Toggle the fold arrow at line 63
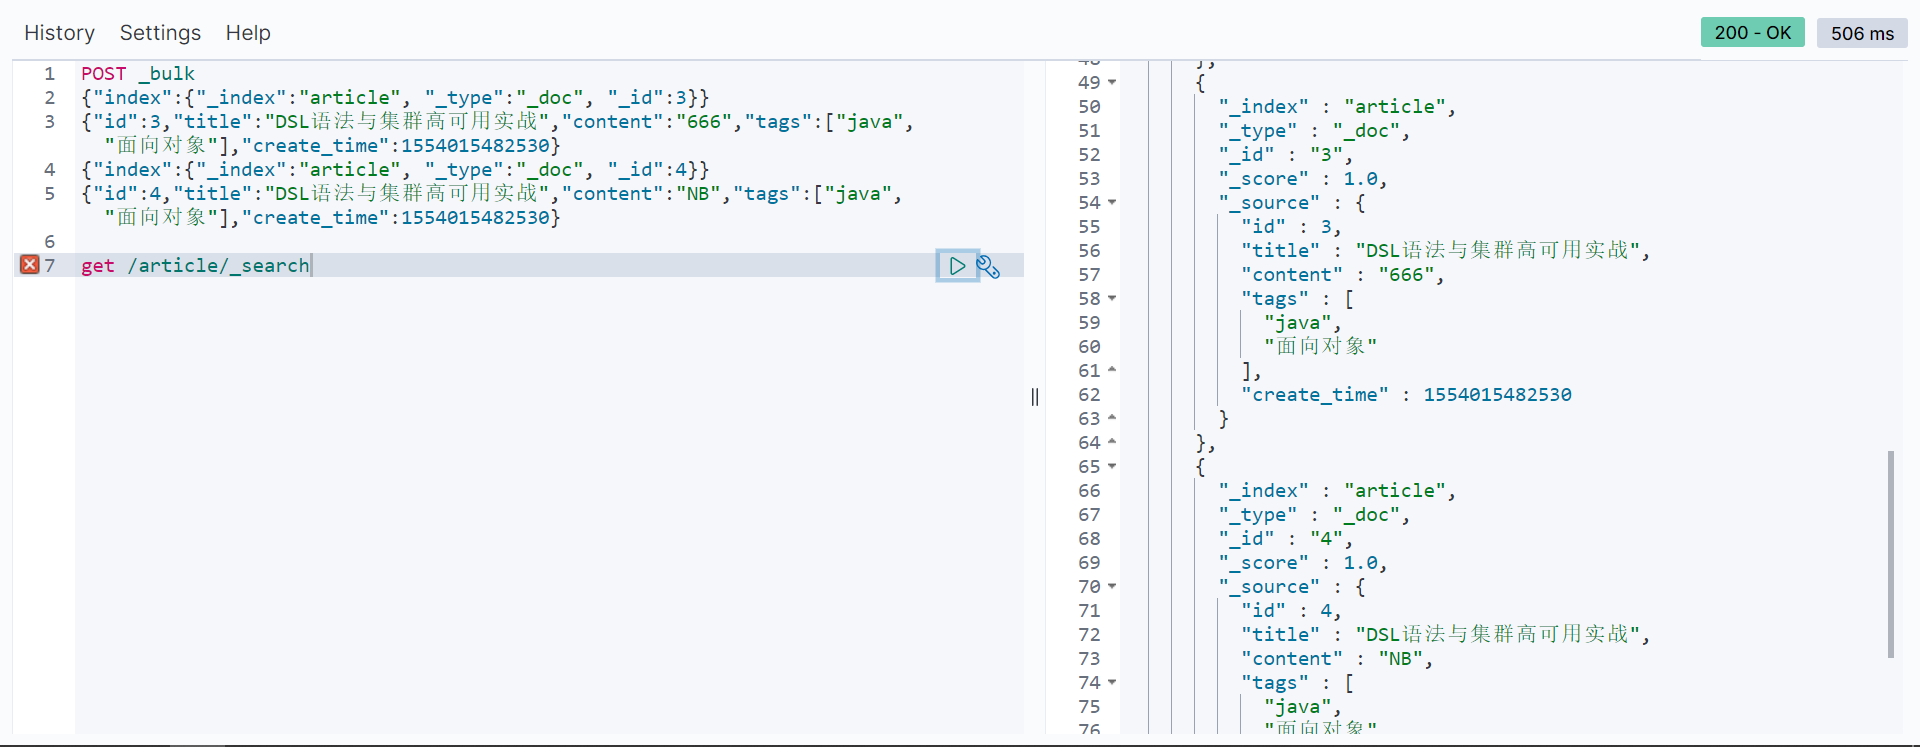Viewport: 1920px width, 747px height. click(1112, 418)
